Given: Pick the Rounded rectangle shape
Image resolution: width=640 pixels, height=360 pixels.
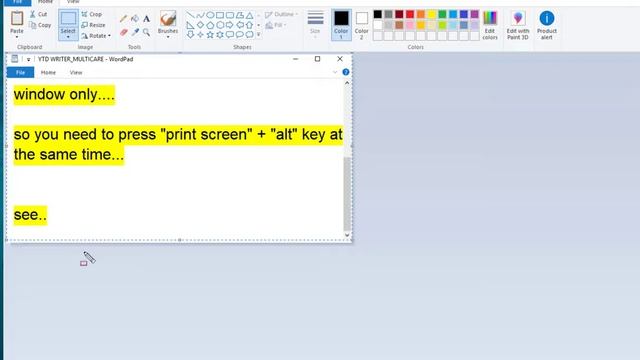Looking at the screenshot, I should click(x=230, y=15).
